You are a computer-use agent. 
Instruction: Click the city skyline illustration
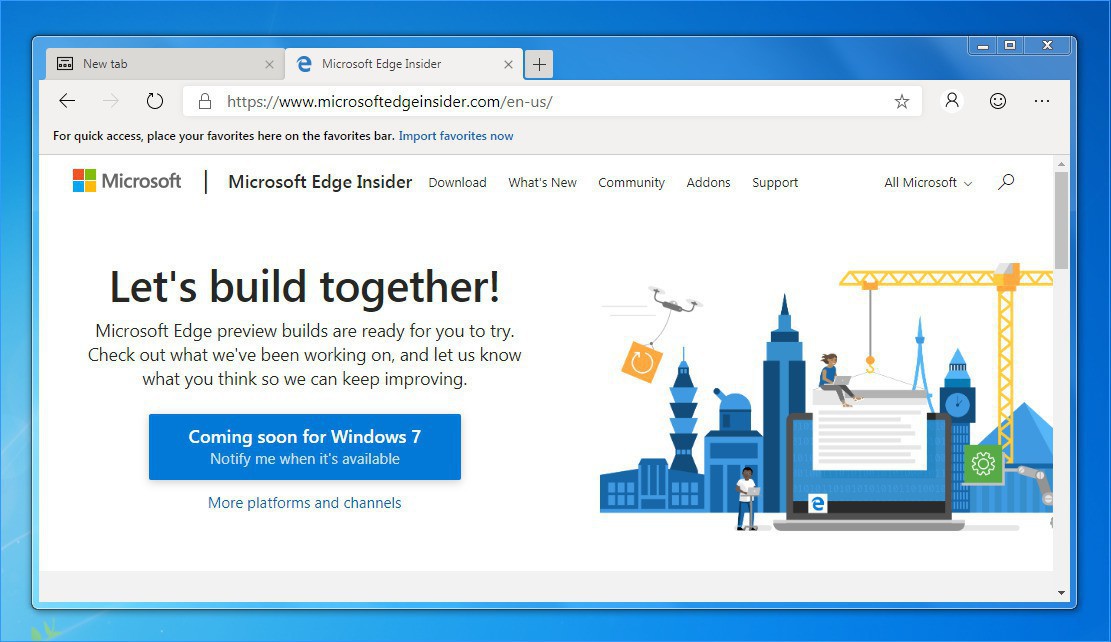click(x=826, y=397)
